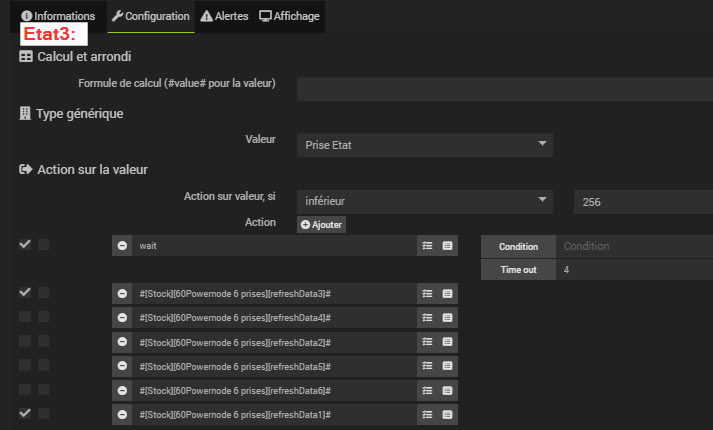The image size is (713, 430).
Task: Click minus icon beside refreshData6 action
Action: [x=122, y=390]
